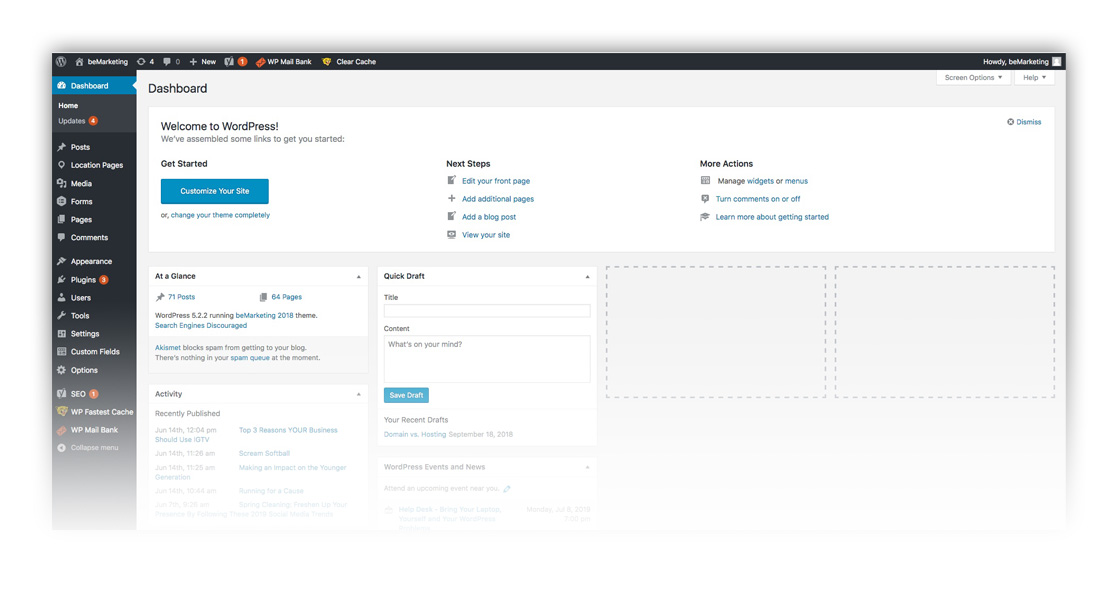Open WP Mail Bank in the sidebar
This screenshot has height=599, width=1111.
coord(94,430)
